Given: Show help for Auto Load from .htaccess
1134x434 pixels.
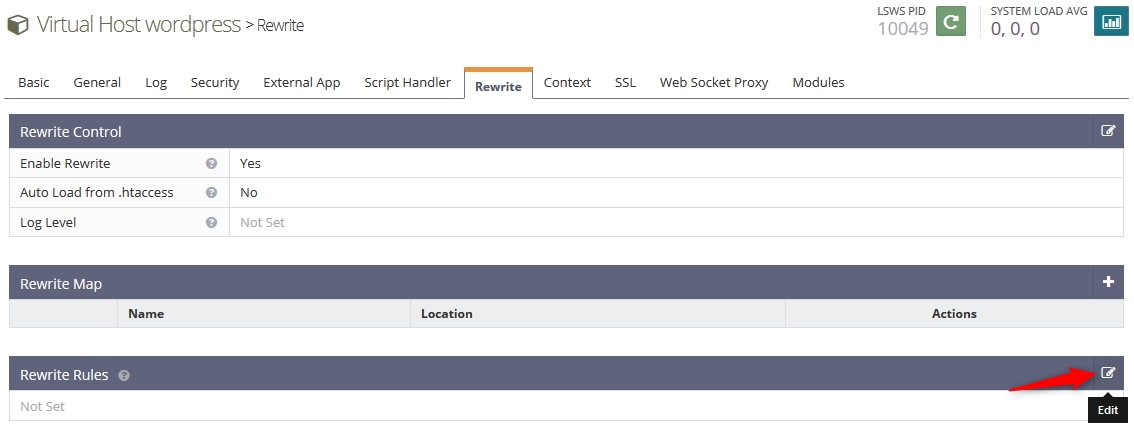Looking at the screenshot, I should point(211,193).
